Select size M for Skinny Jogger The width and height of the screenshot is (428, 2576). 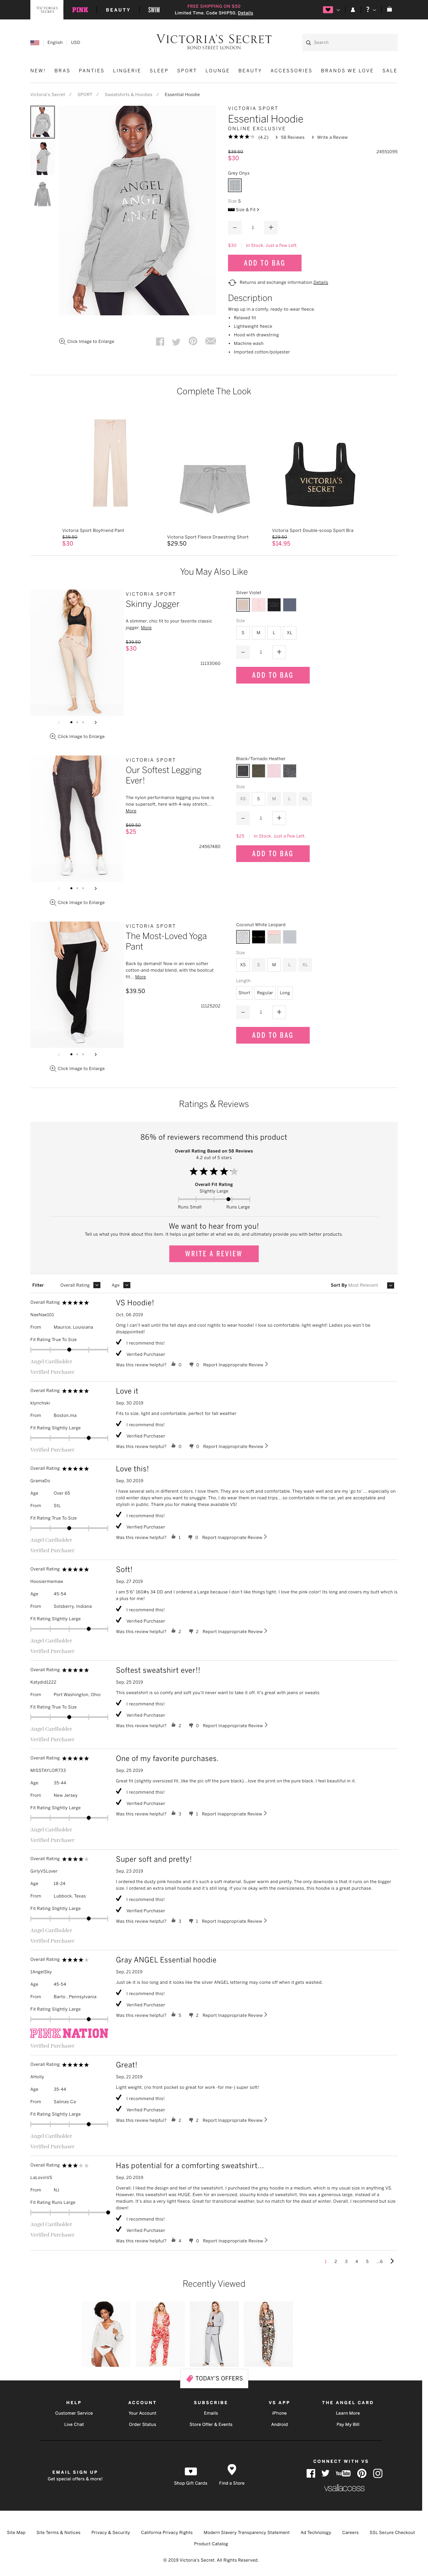click(258, 632)
